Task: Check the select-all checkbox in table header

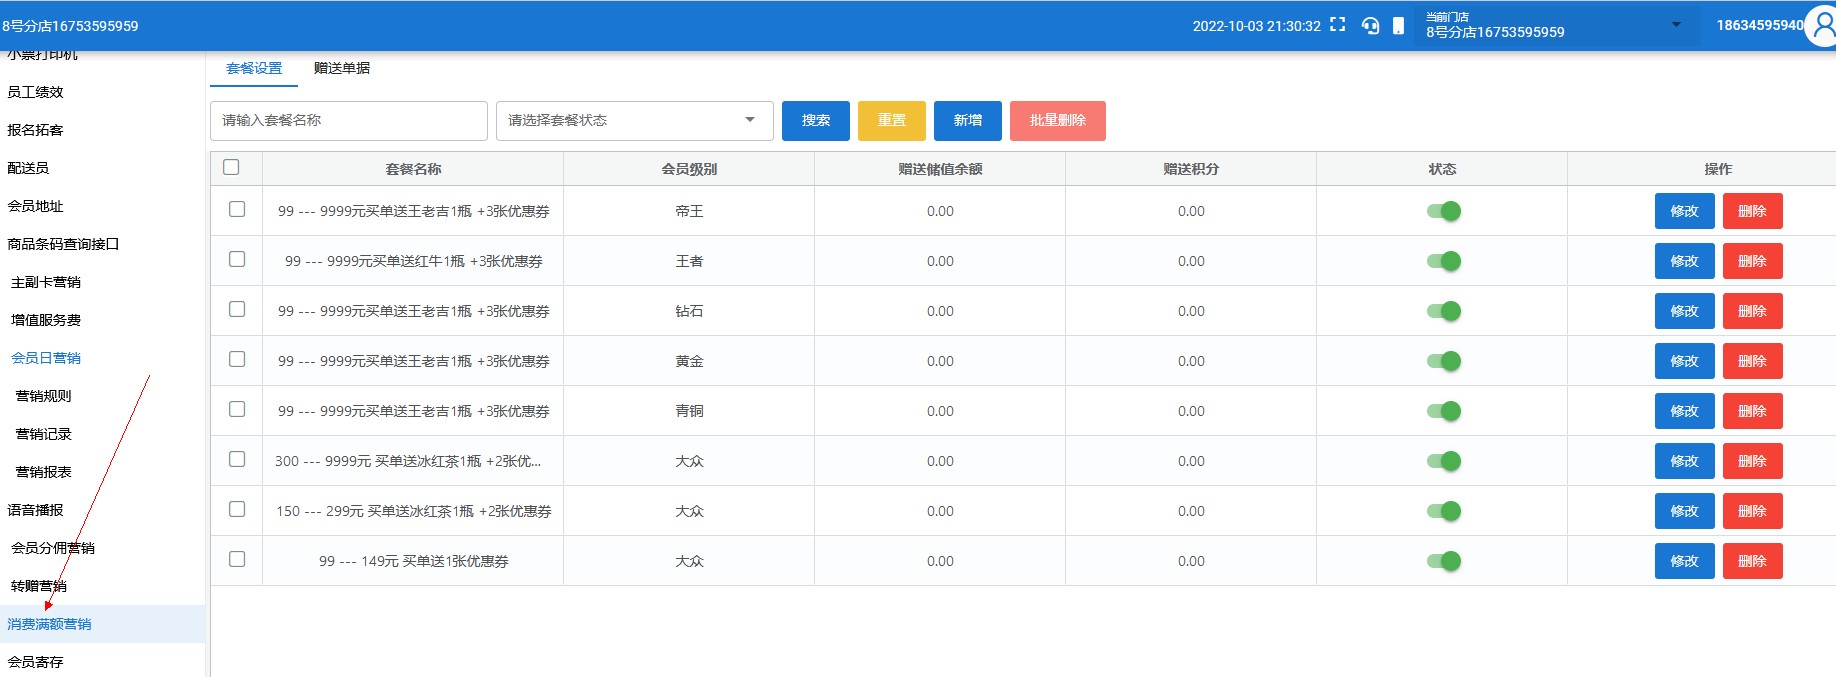Action: (x=232, y=167)
